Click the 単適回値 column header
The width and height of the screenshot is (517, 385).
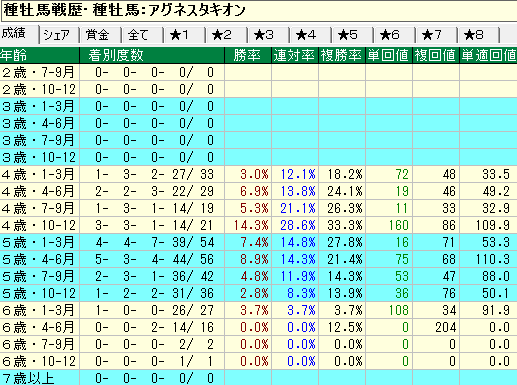488,55
